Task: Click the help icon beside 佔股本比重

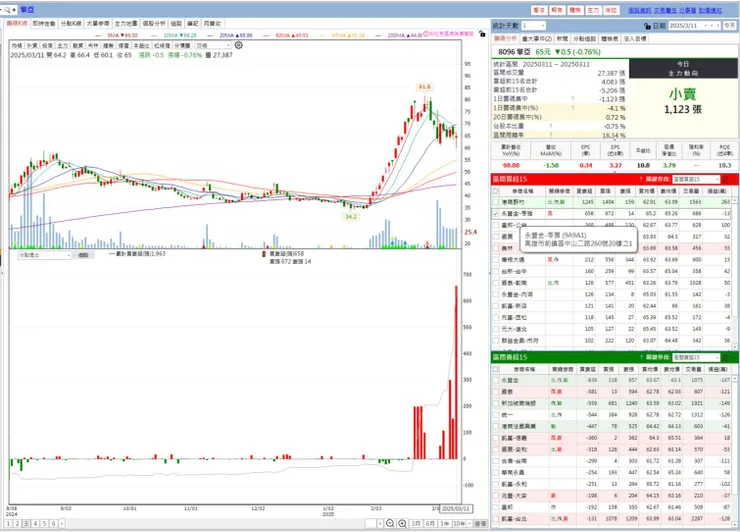Action: (551, 126)
